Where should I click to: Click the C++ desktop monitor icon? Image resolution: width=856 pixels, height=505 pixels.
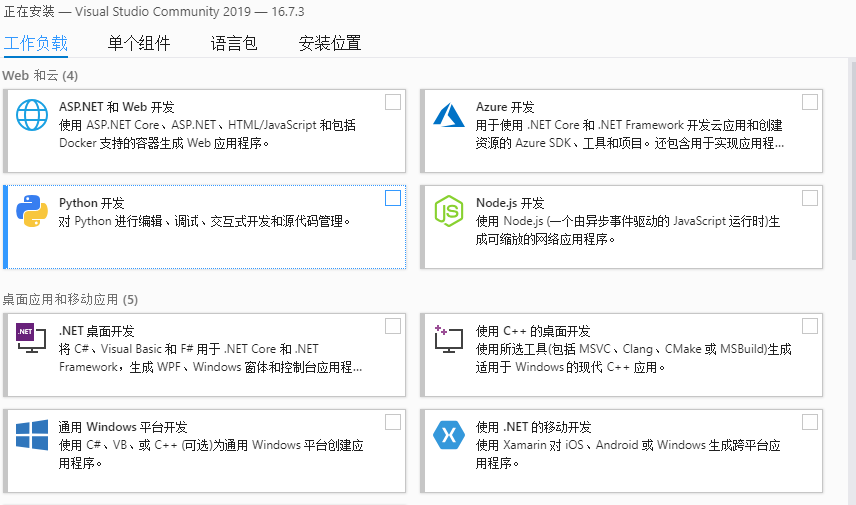coord(449,339)
